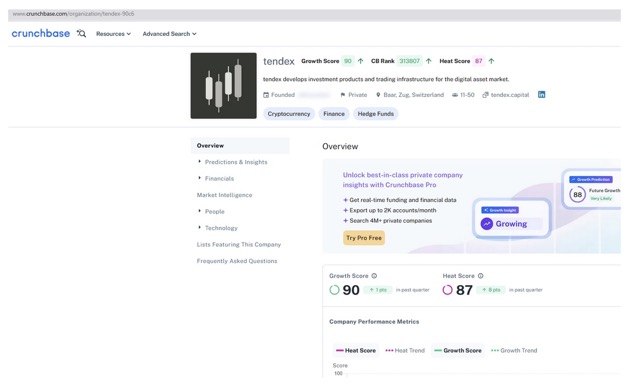Click the Heat Score 87 badge in header
Viewport: 640px width, 384px height.
[x=479, y=61]
